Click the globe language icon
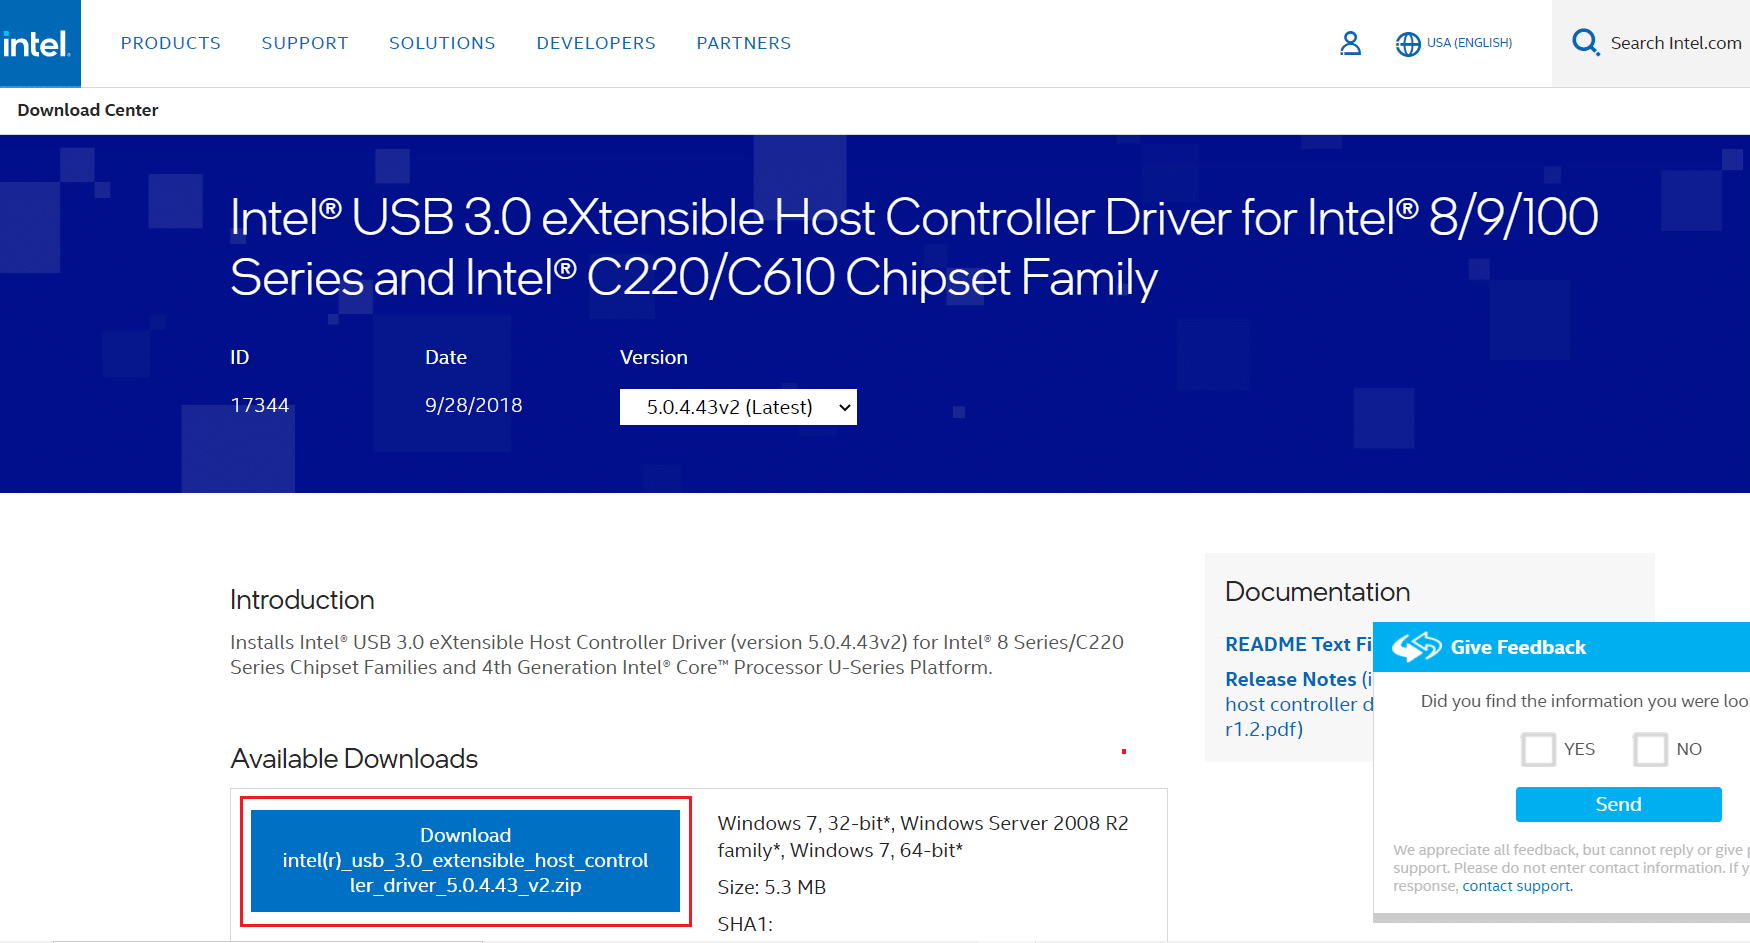The image size is (1750, 943). click(1408, 43)
